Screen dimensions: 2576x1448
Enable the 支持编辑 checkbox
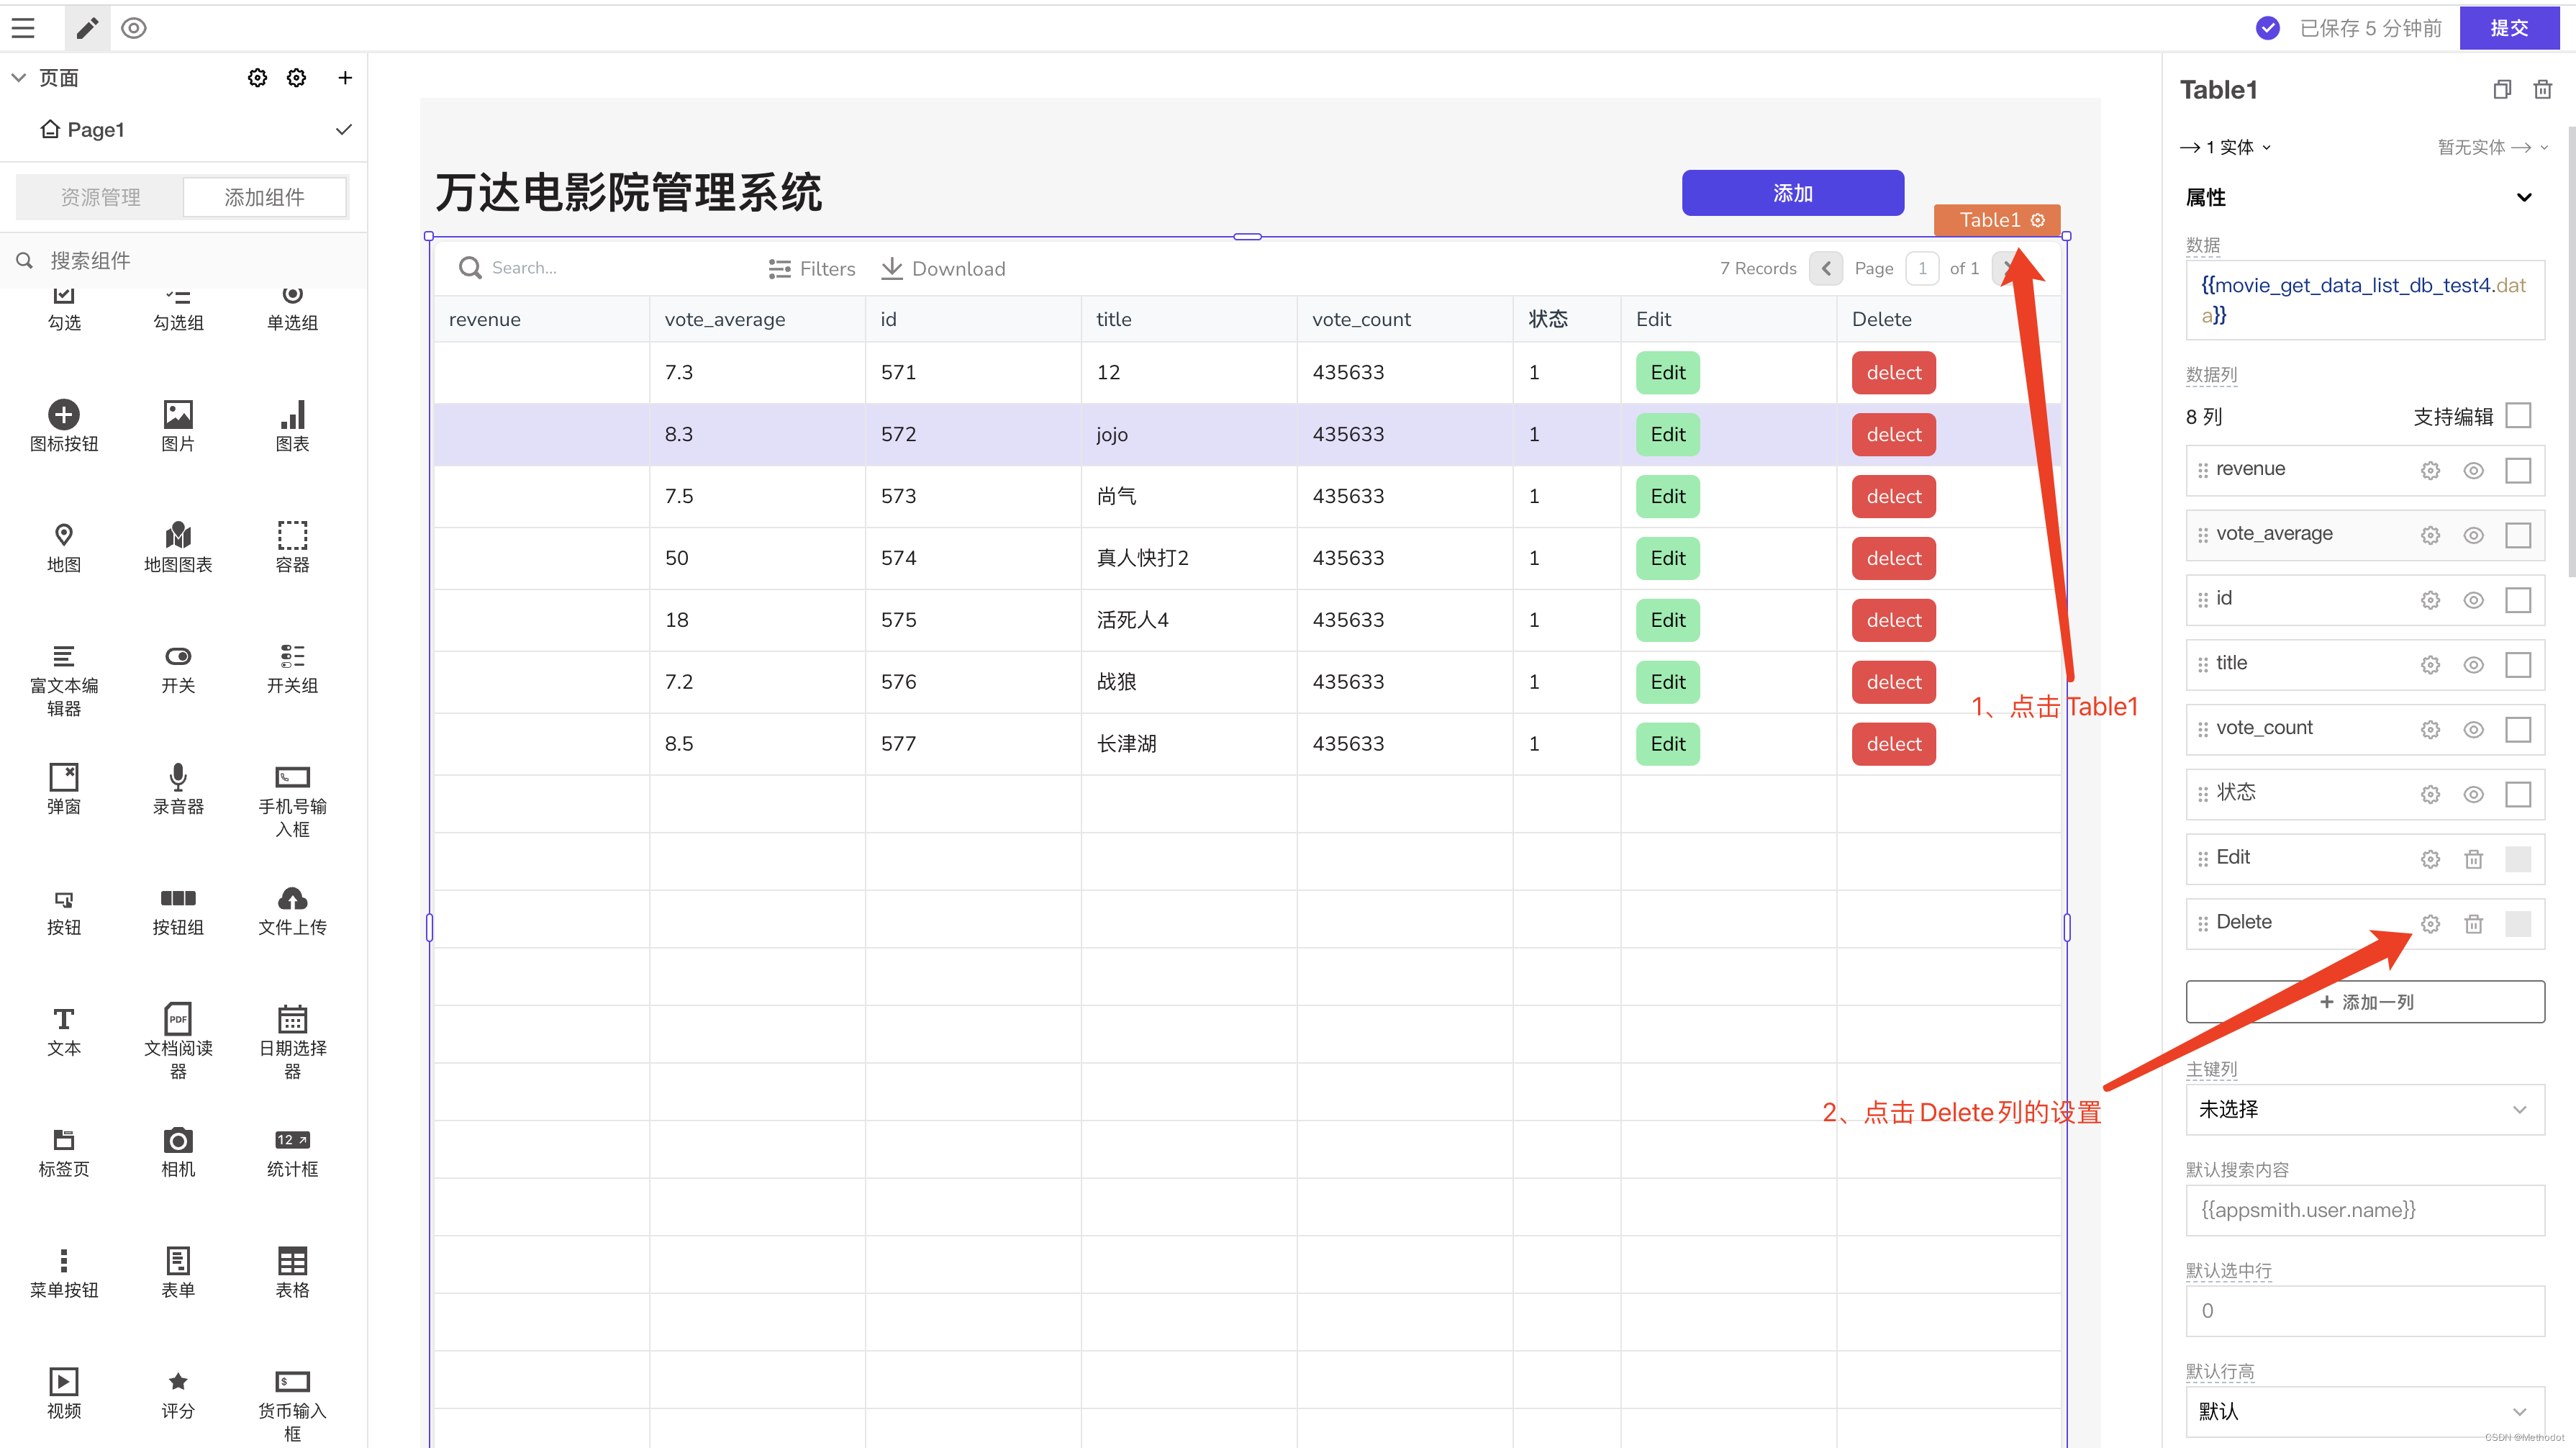point(2518,416)
